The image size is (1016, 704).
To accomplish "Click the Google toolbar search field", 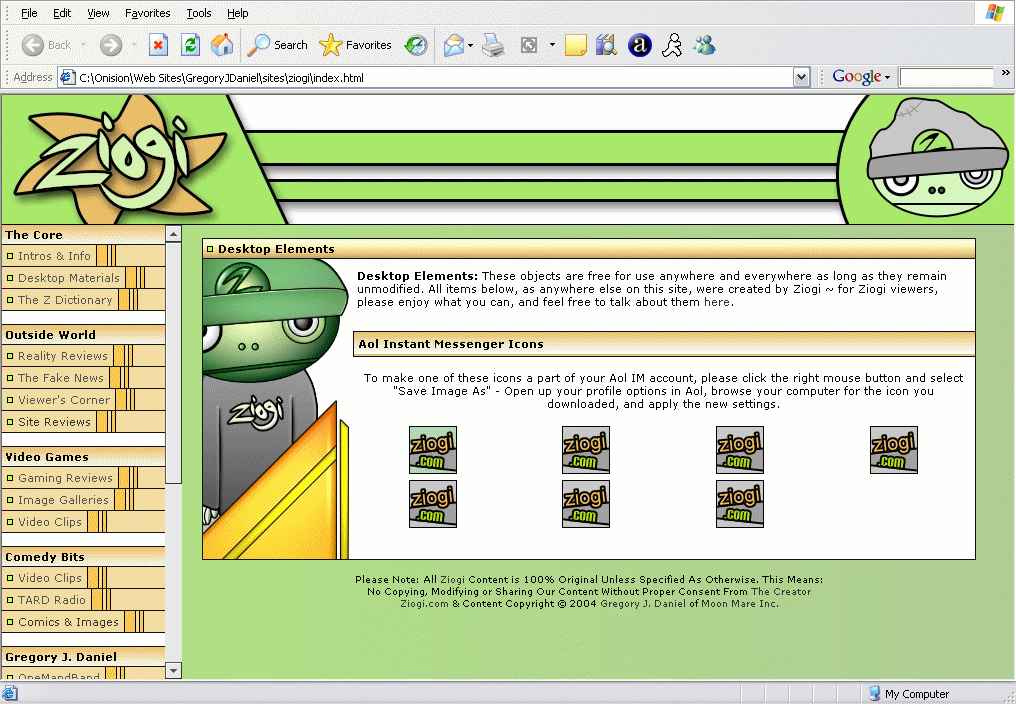I will coord(945,77).
